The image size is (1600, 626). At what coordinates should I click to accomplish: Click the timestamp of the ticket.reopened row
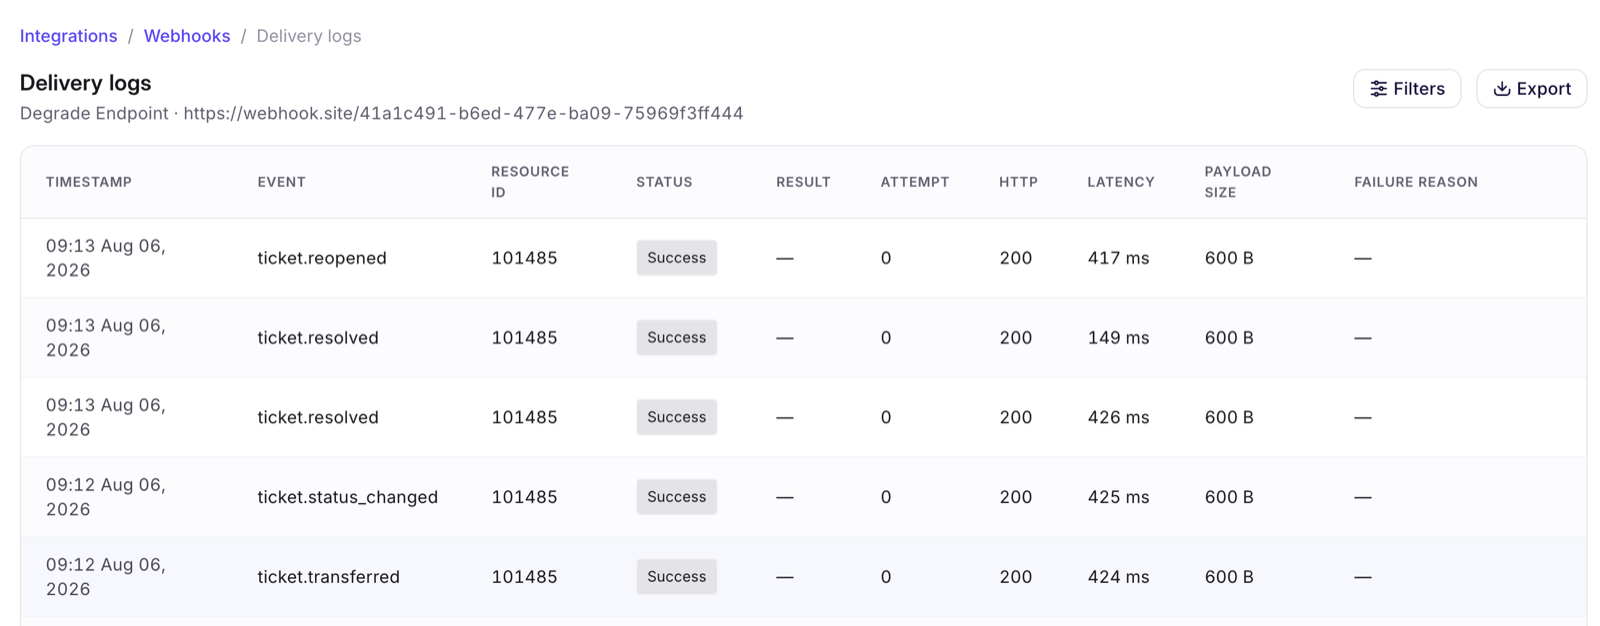coord(106,258)
